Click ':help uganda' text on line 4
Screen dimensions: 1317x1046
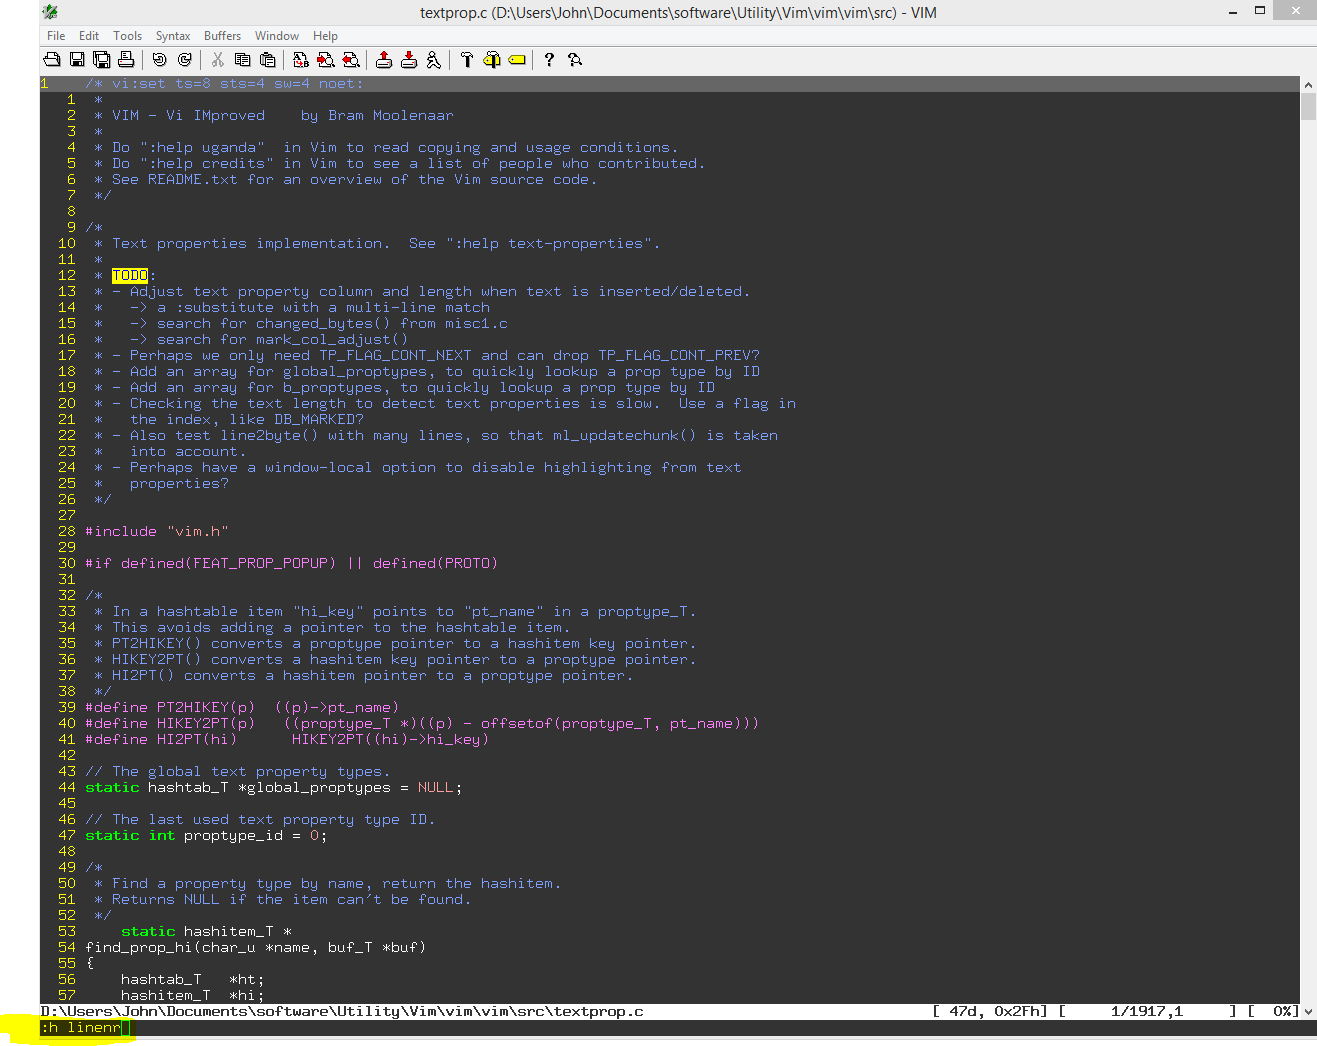pyautogui.click(x=202, y=147)
